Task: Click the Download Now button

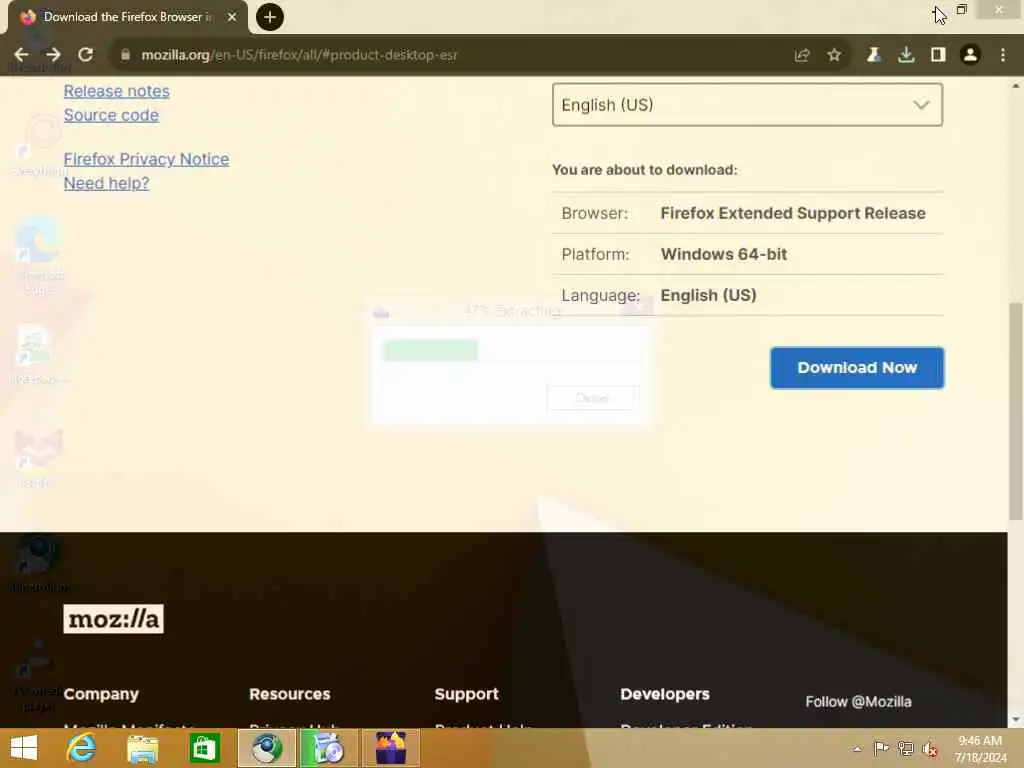Action: (857, 368)
